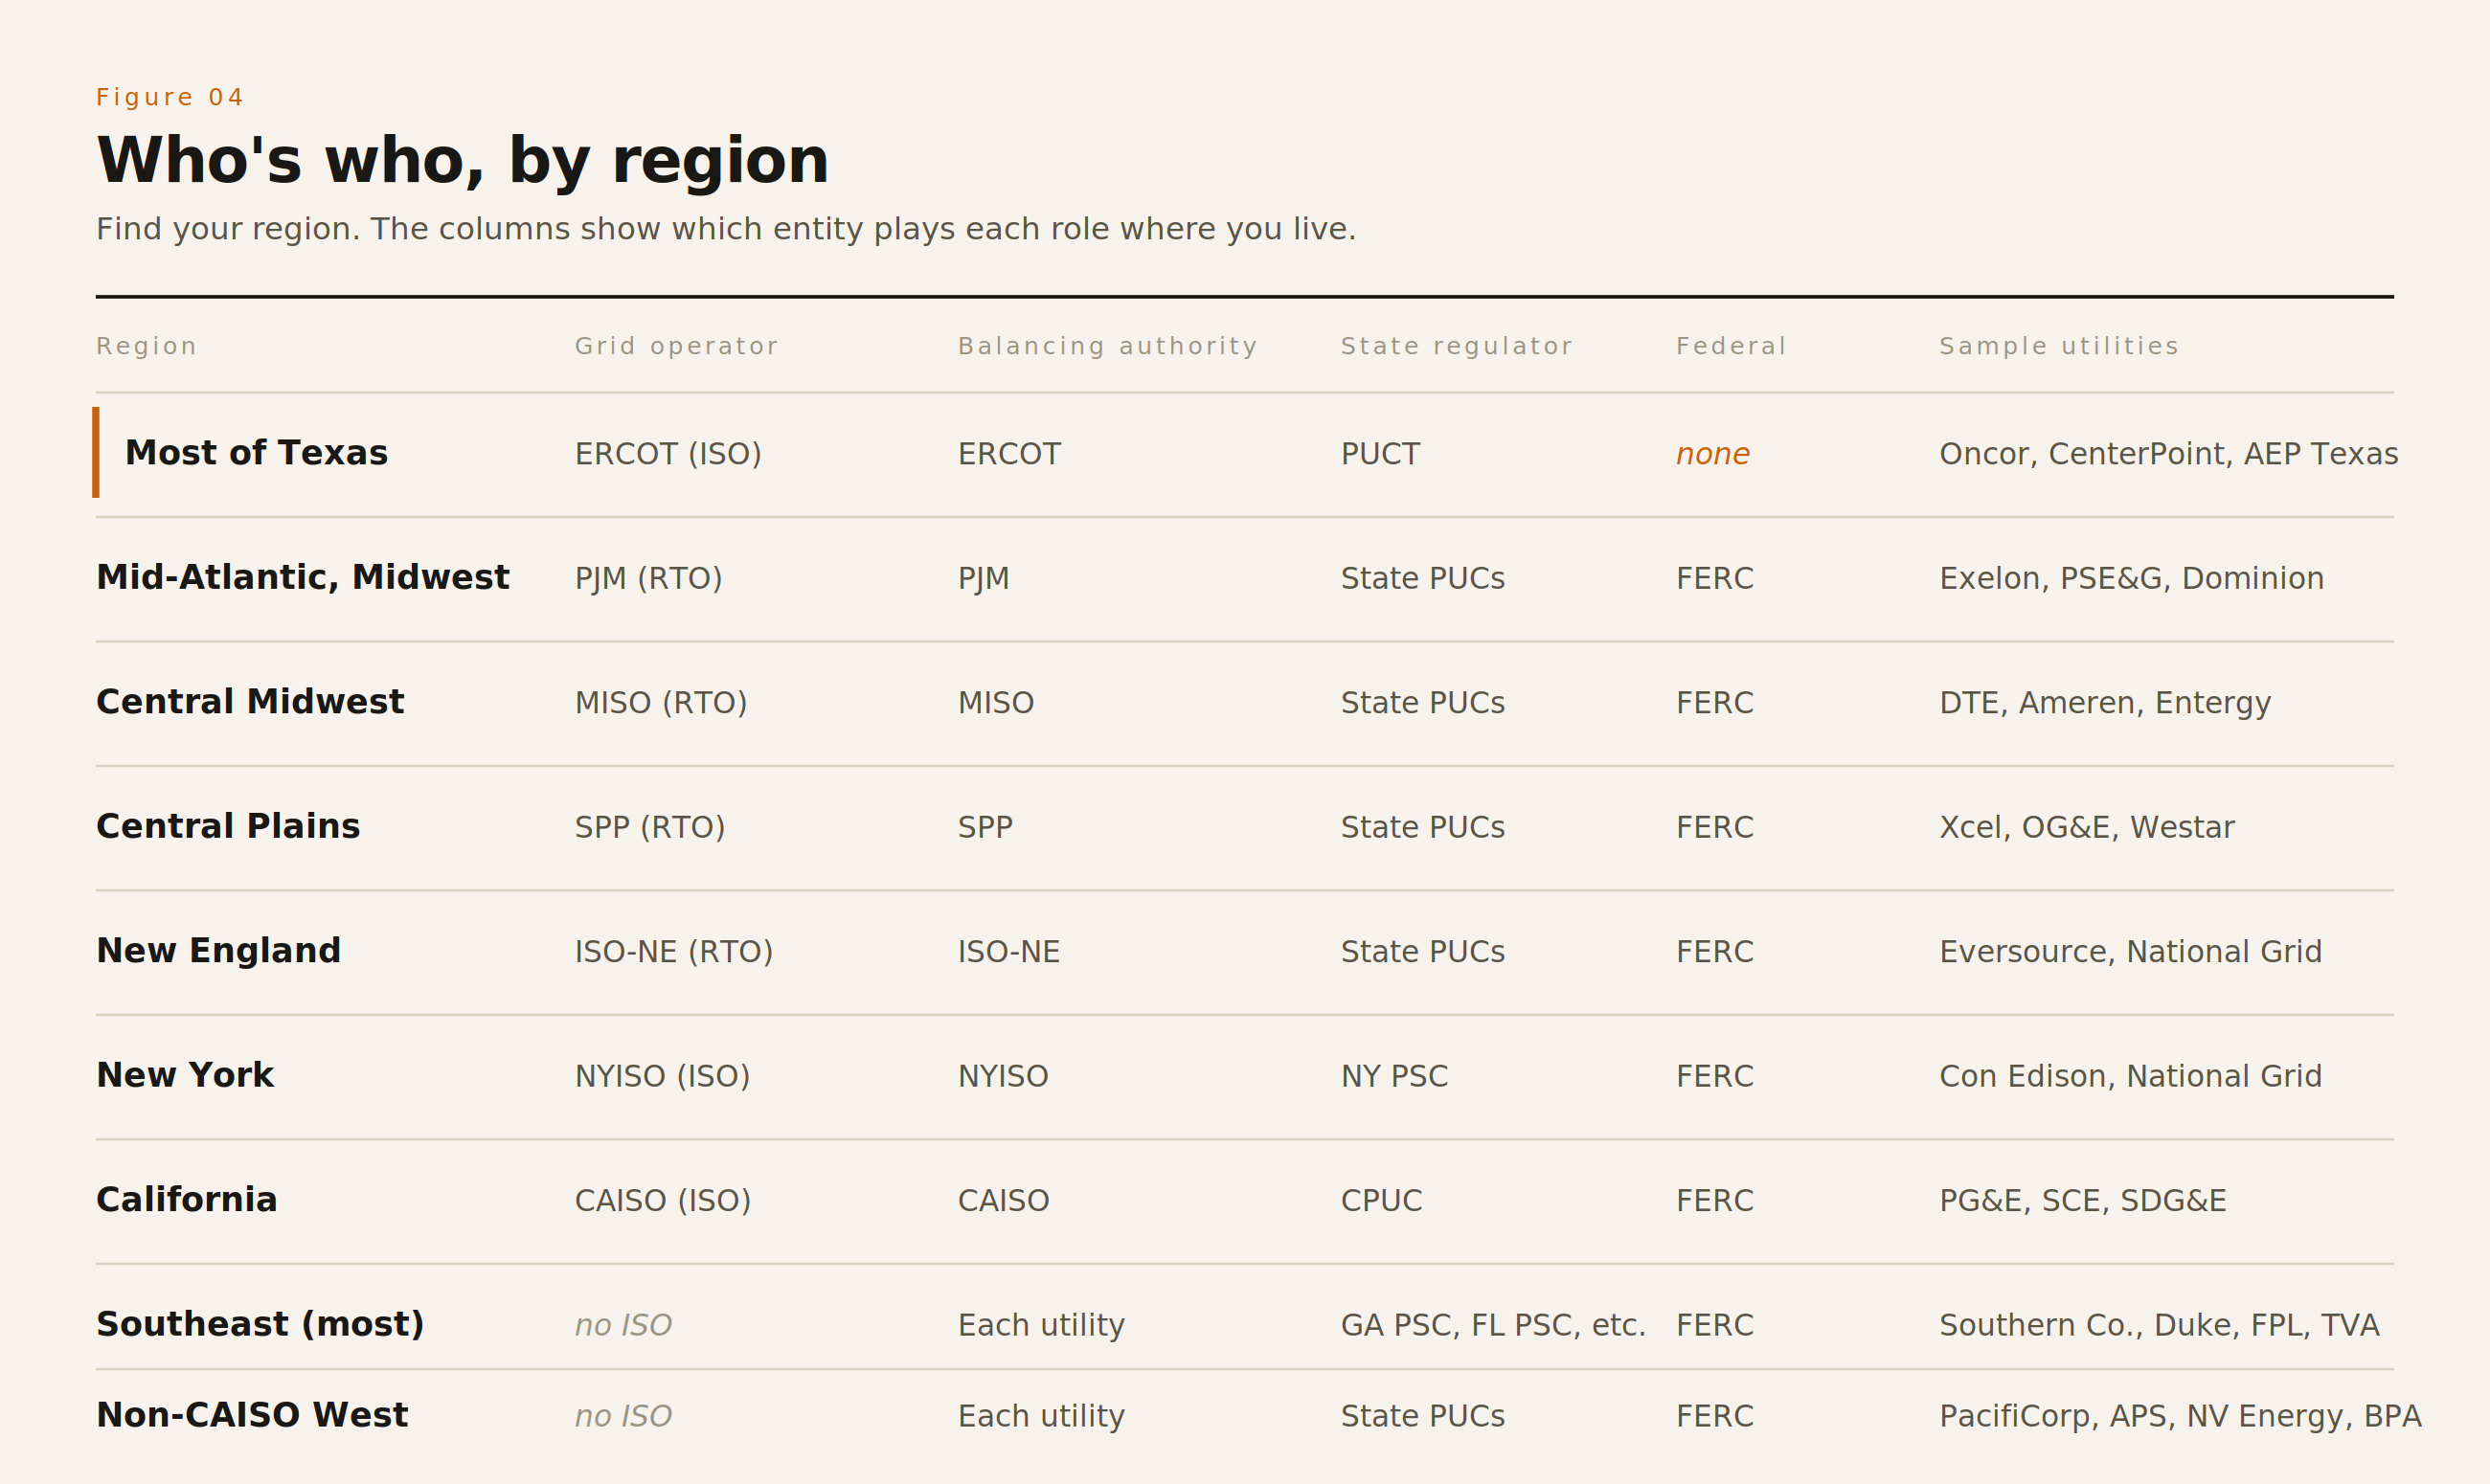Screen dimensions: 2490x1484
Task: Click the "SPP (RTO)" grid operator cell
Action: (x=650, y=827)
